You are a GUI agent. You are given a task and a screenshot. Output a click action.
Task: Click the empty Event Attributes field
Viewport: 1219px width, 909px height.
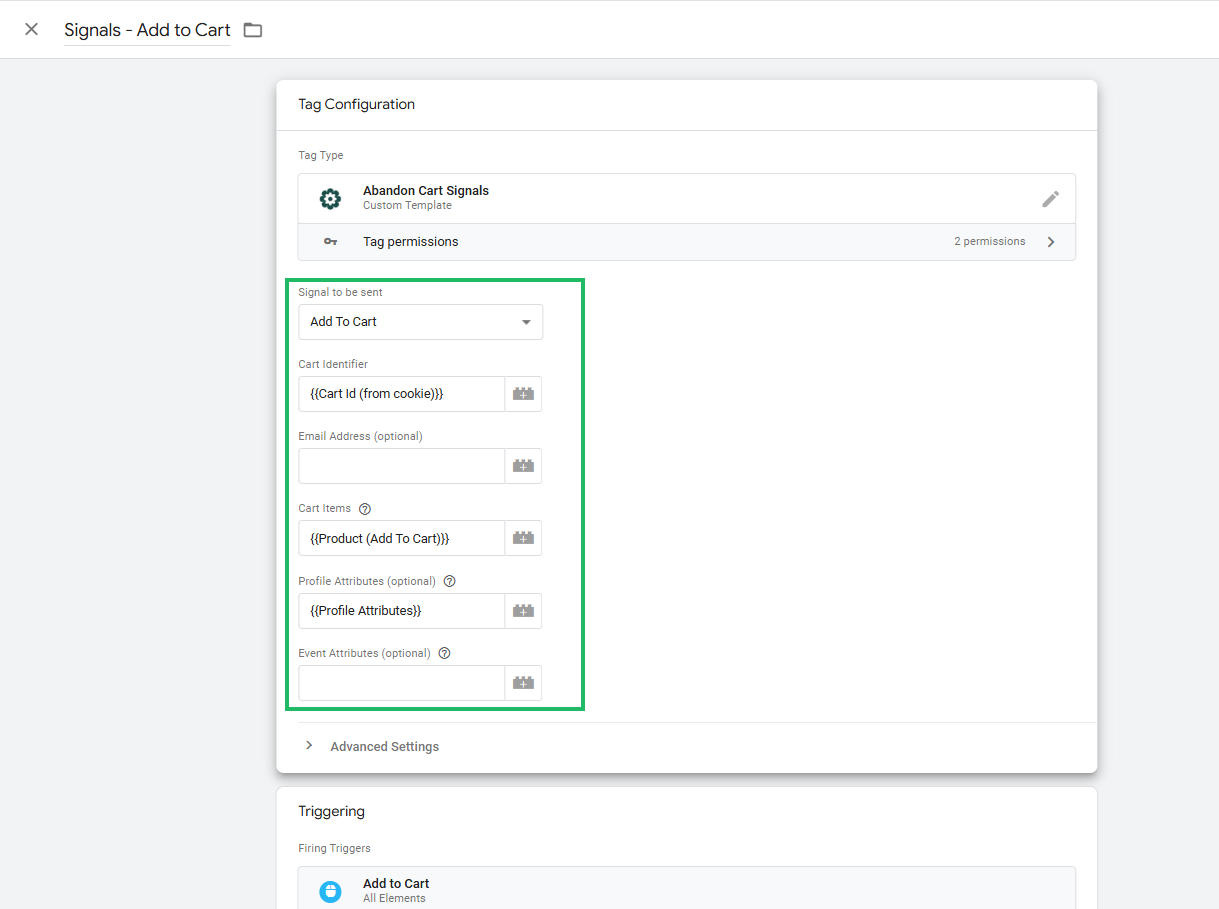(401, 683)
